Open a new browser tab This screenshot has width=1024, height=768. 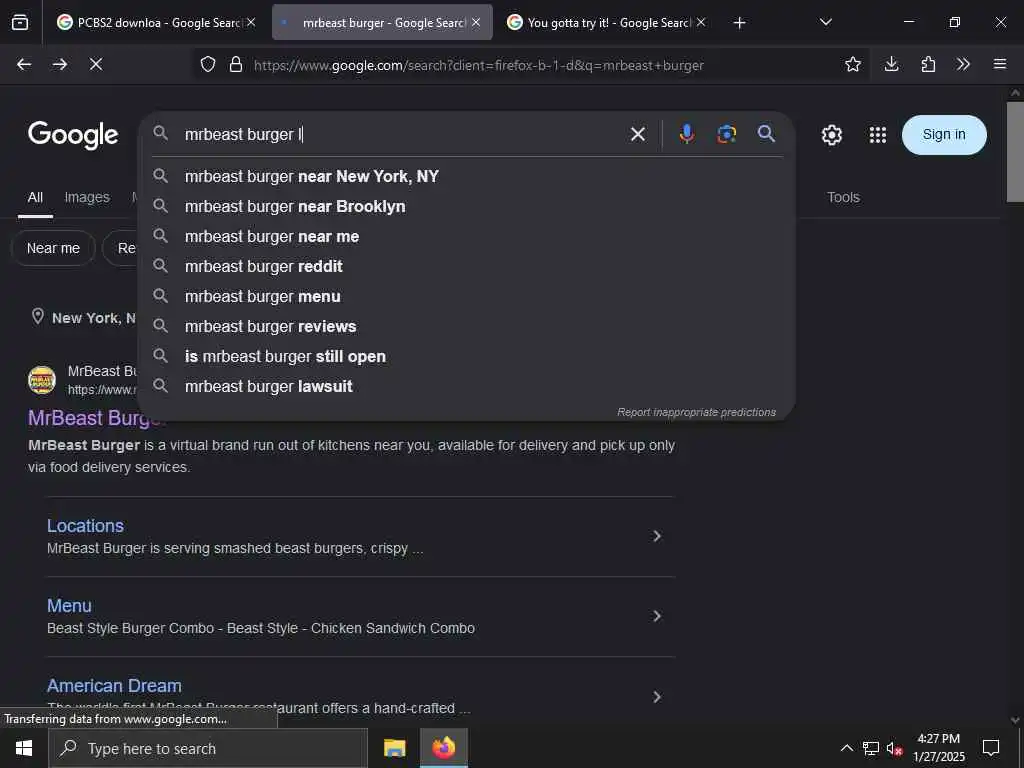(x=739, y=23)
